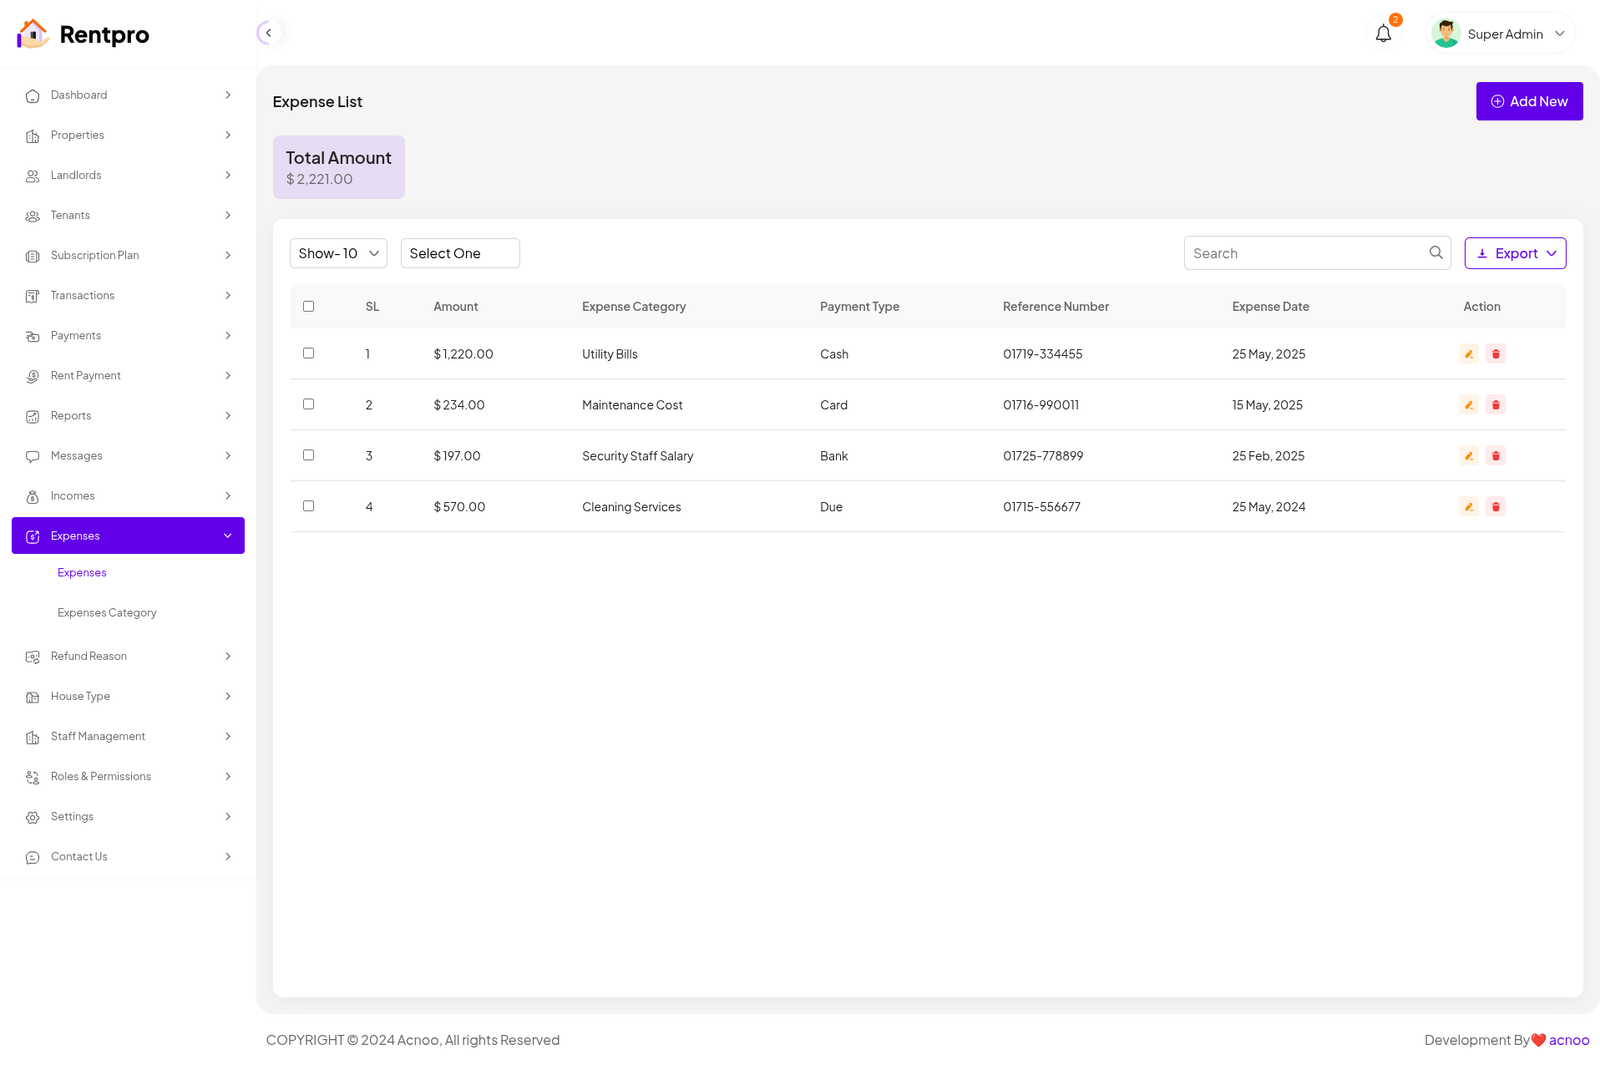This screenshot has width=1600, height=1066.
Task: Click the notification bell icon
Action: pyautogui.click(x=1383, y=34)
